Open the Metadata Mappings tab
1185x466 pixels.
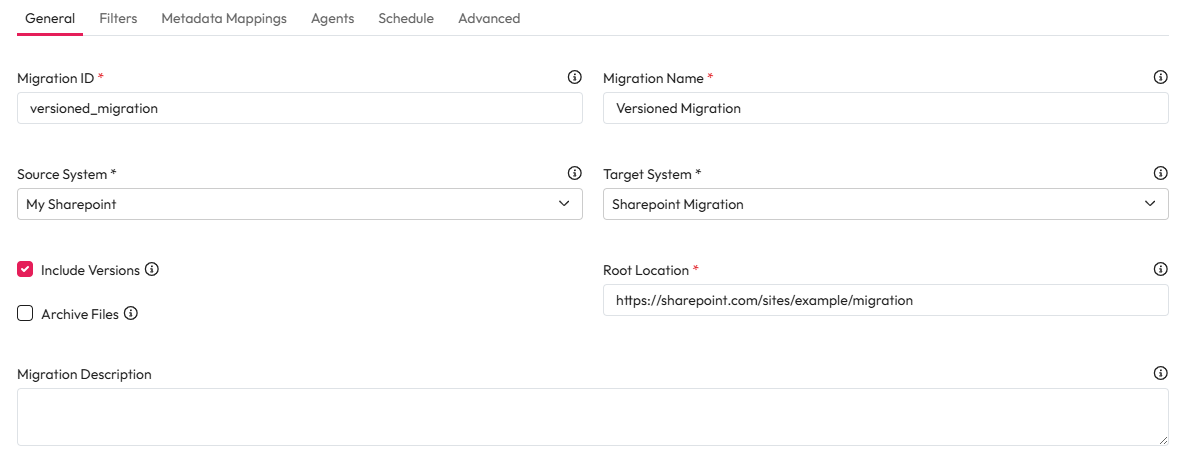click(224, 18)
